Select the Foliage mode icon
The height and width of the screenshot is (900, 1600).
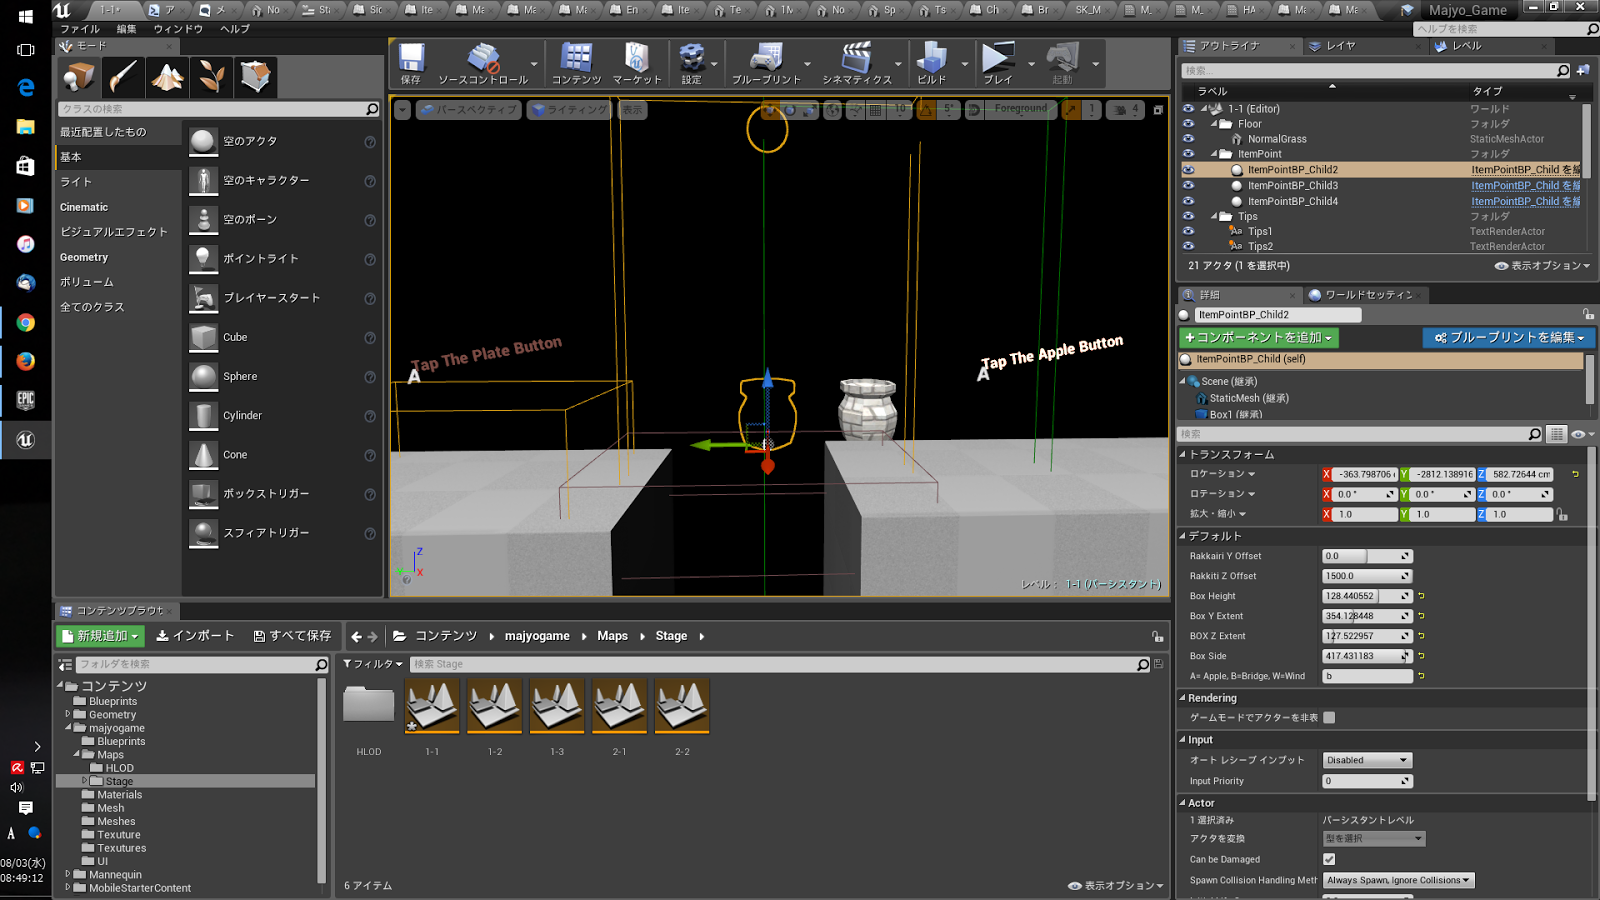[212, 77]
